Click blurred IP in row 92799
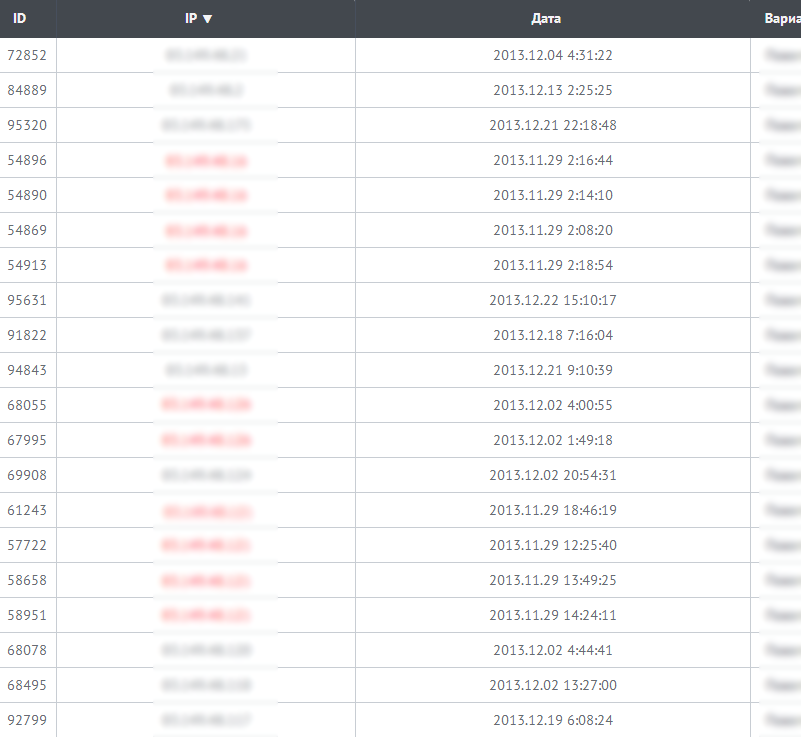The height and width of the screenshot is (737, 801). coord(206,720)
